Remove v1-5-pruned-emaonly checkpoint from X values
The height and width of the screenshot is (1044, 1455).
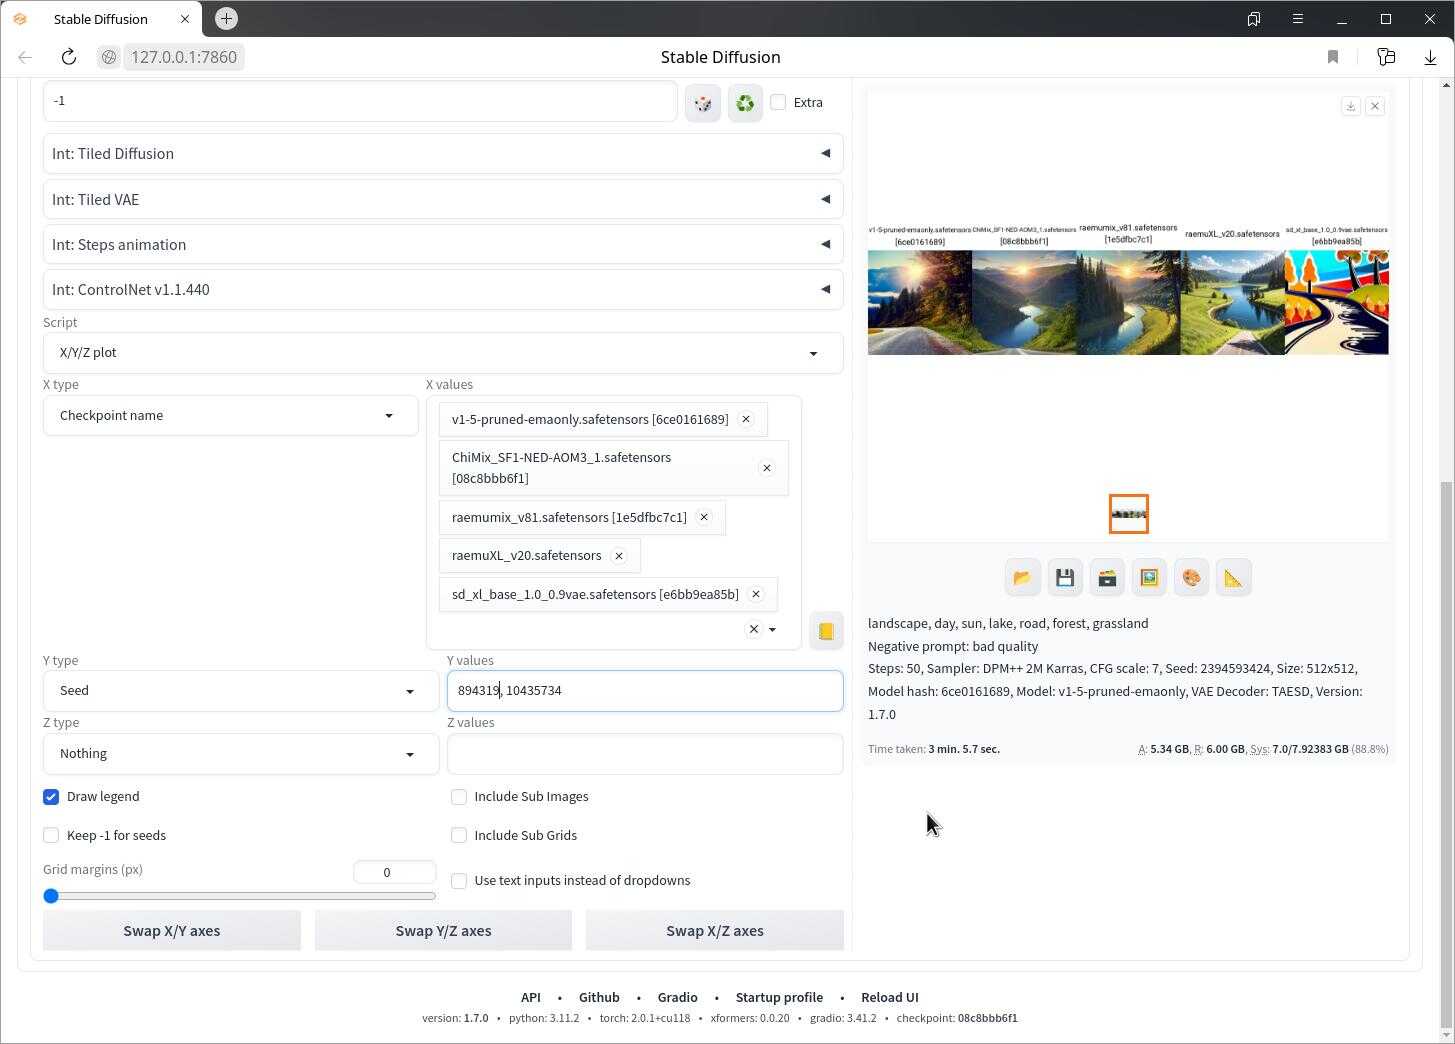pos(746,419)
